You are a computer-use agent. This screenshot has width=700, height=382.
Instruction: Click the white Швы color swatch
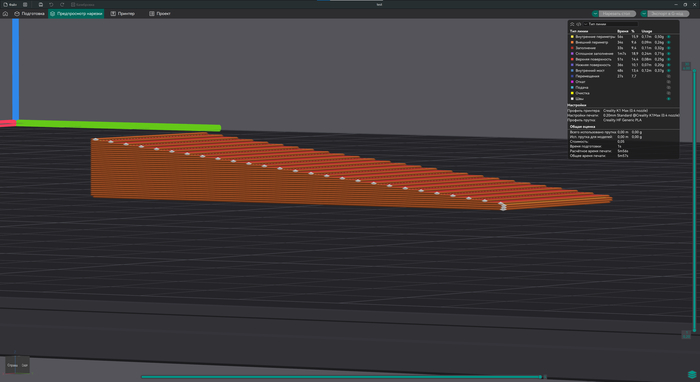(572, 99)
